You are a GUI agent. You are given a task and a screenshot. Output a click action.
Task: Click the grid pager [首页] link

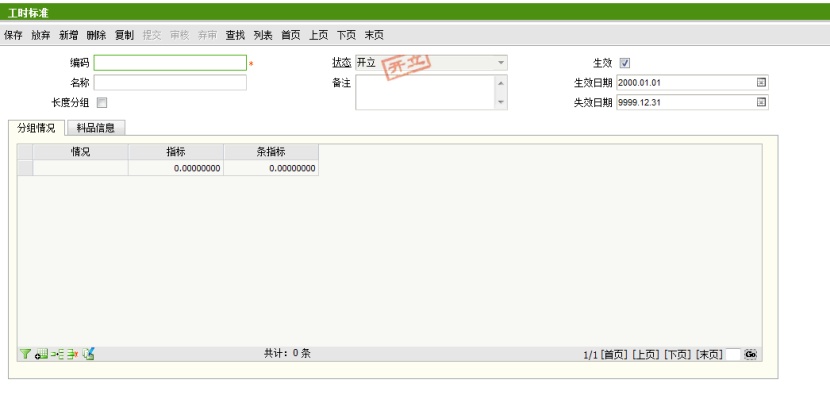click(614, 355)
